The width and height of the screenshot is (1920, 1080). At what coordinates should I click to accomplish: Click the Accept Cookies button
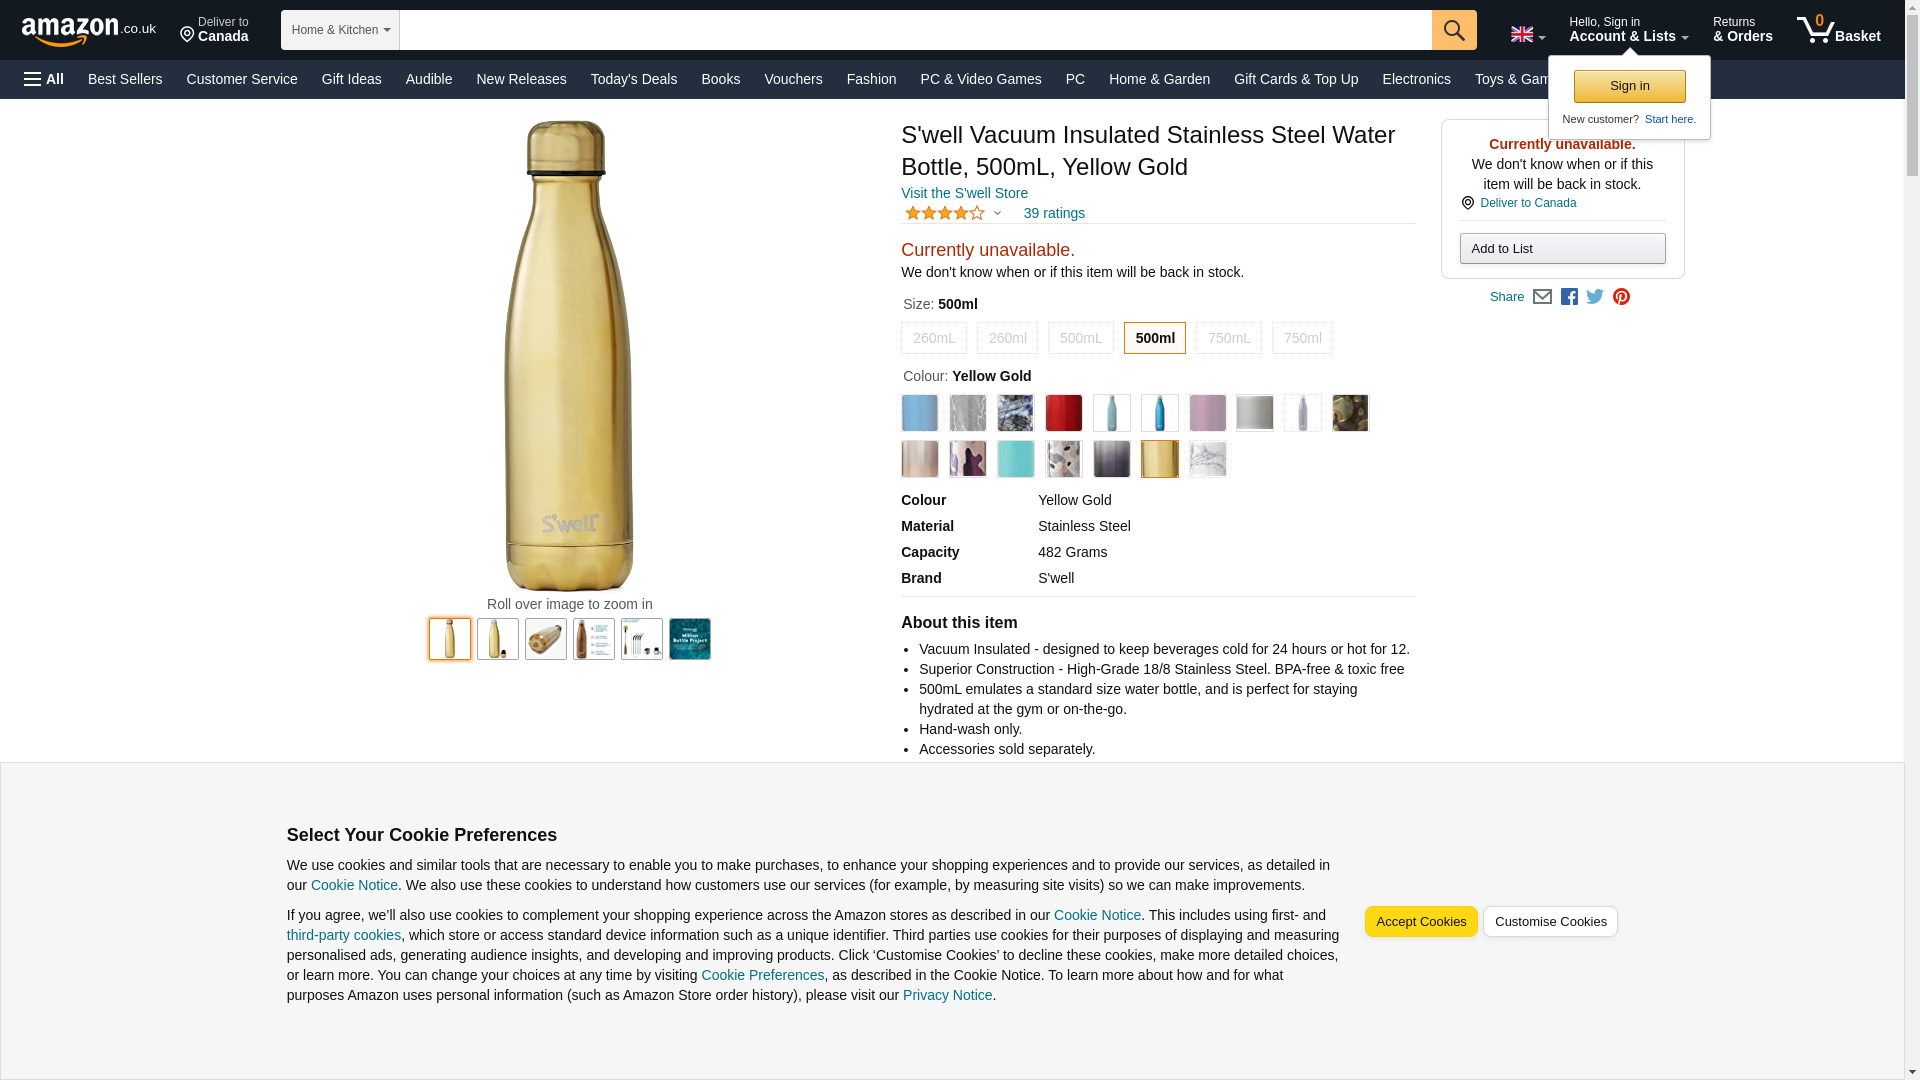1420,921
